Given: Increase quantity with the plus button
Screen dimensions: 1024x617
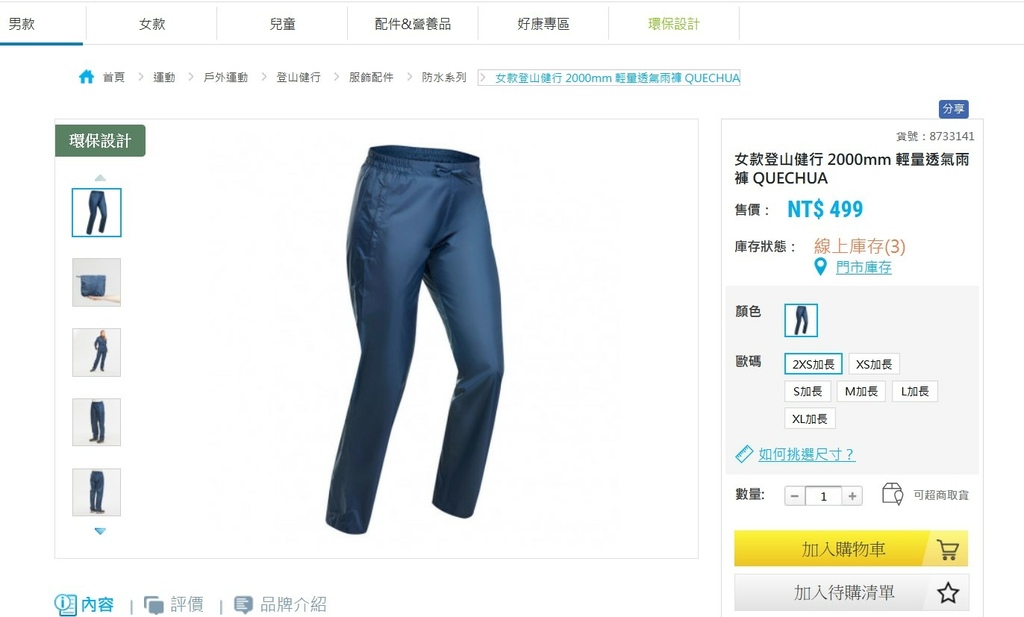Looking at the screenshot, I should [x=852, y=496].
